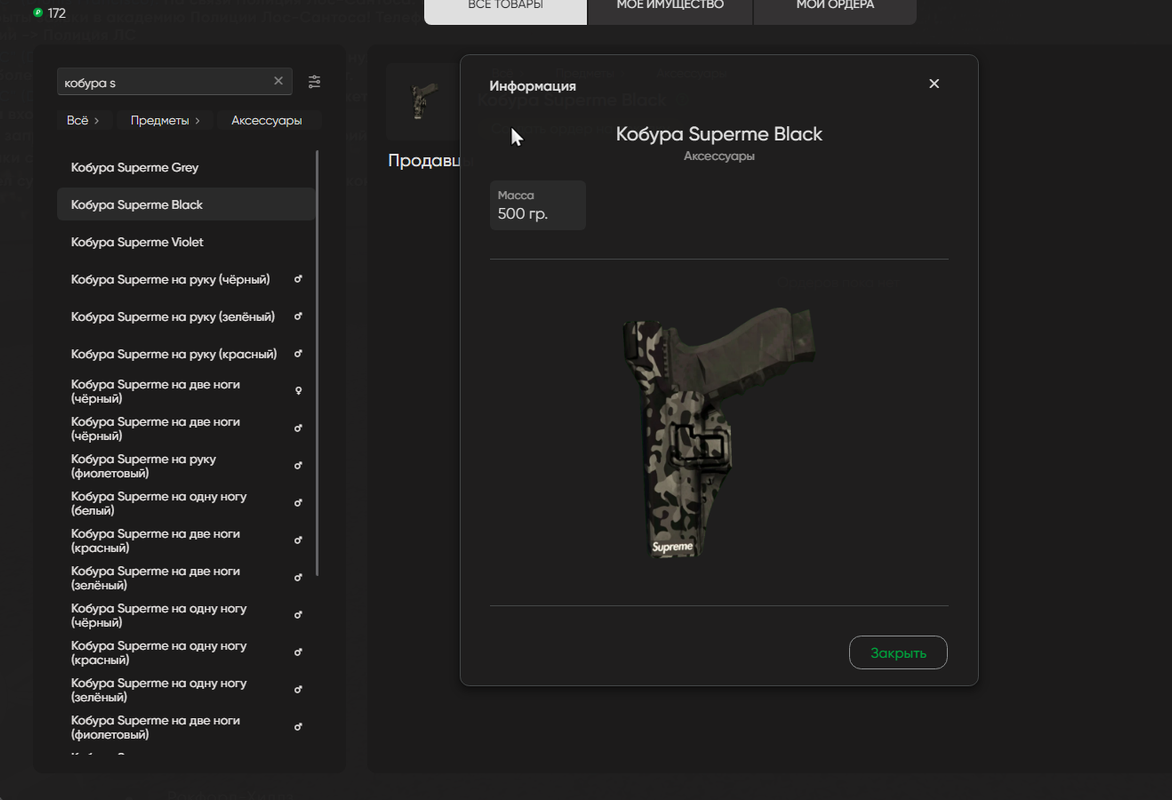Select Кобура Superme на руку (зелёный)
Screen dimensions: 1172x800
point(185,316)
